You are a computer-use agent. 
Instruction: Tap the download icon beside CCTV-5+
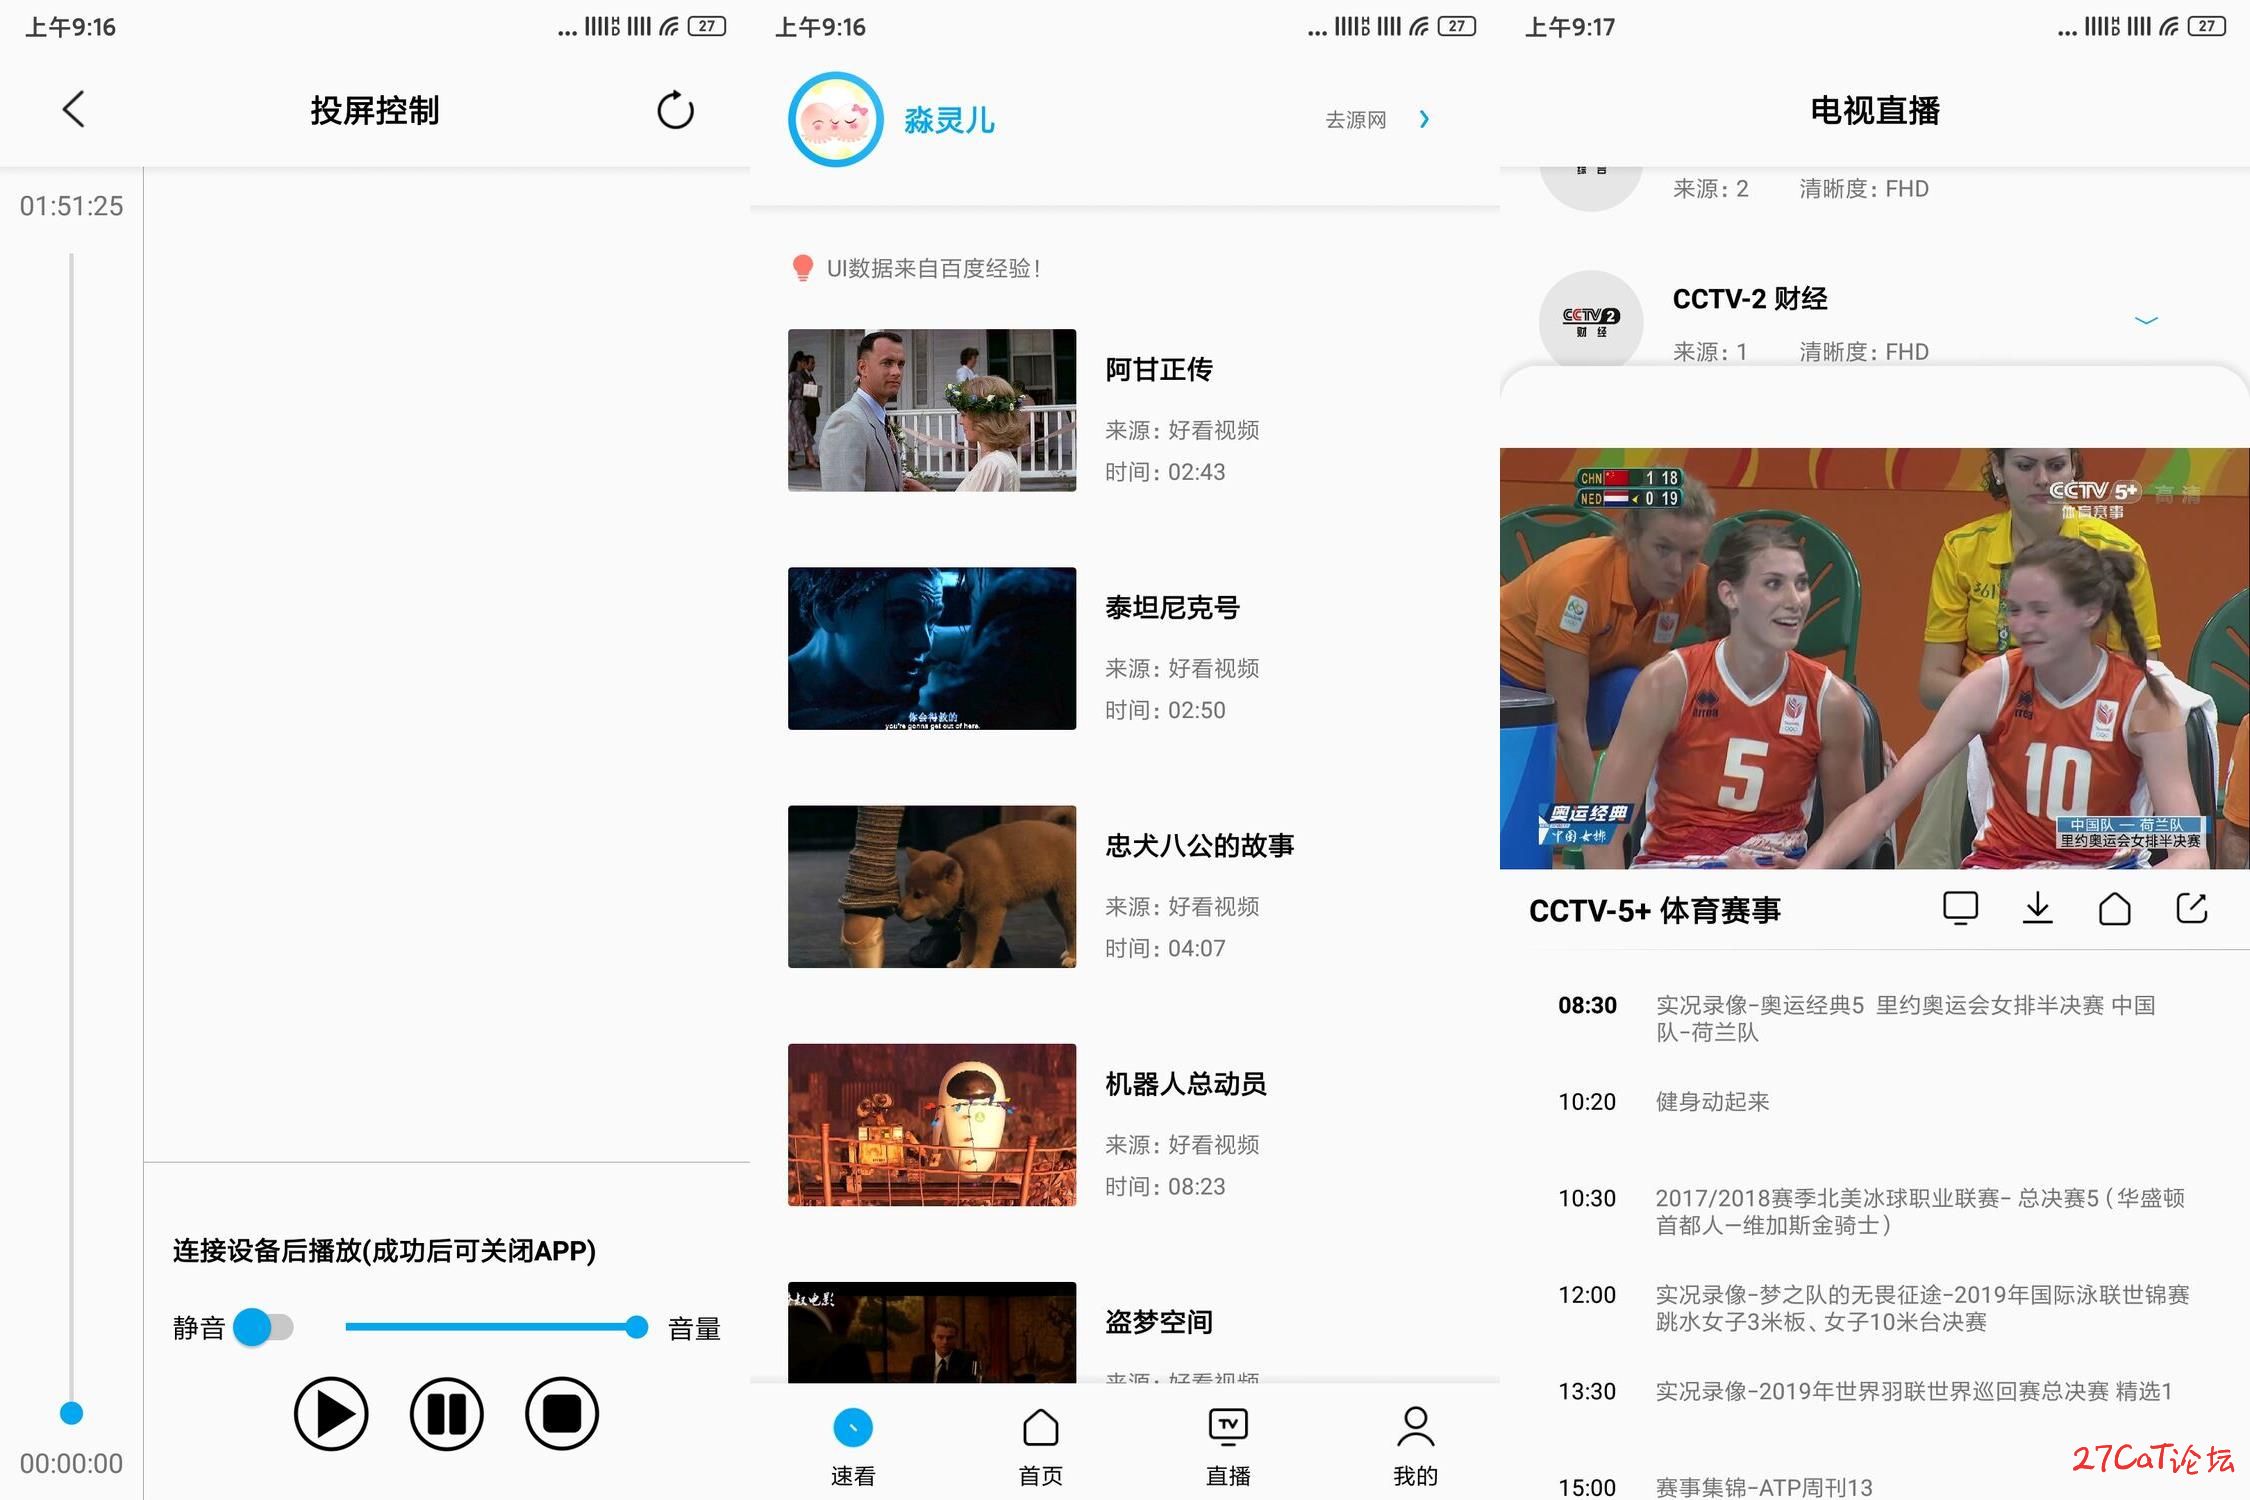pos(2037,908)
